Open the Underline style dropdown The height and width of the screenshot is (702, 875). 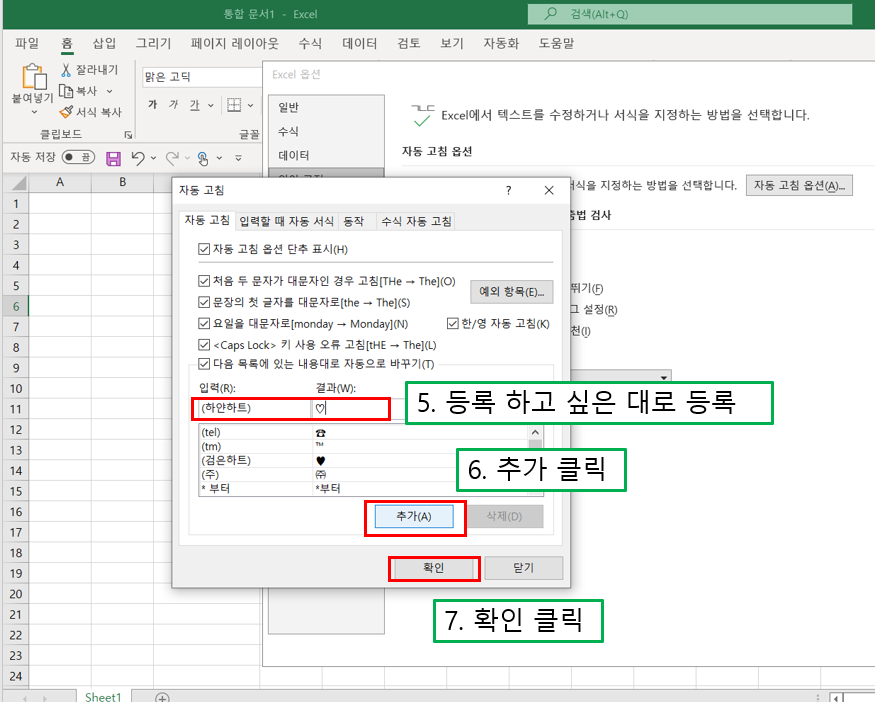tap(210, 105)
